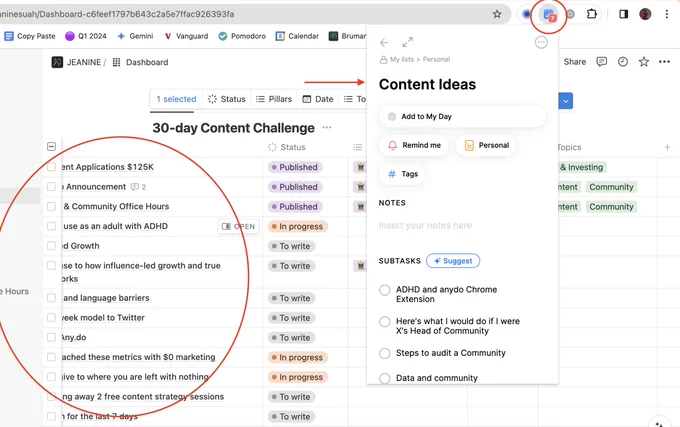Toggle the select-all rows checkbox
The height and width of the screenshot is (427, 680).
51,147
